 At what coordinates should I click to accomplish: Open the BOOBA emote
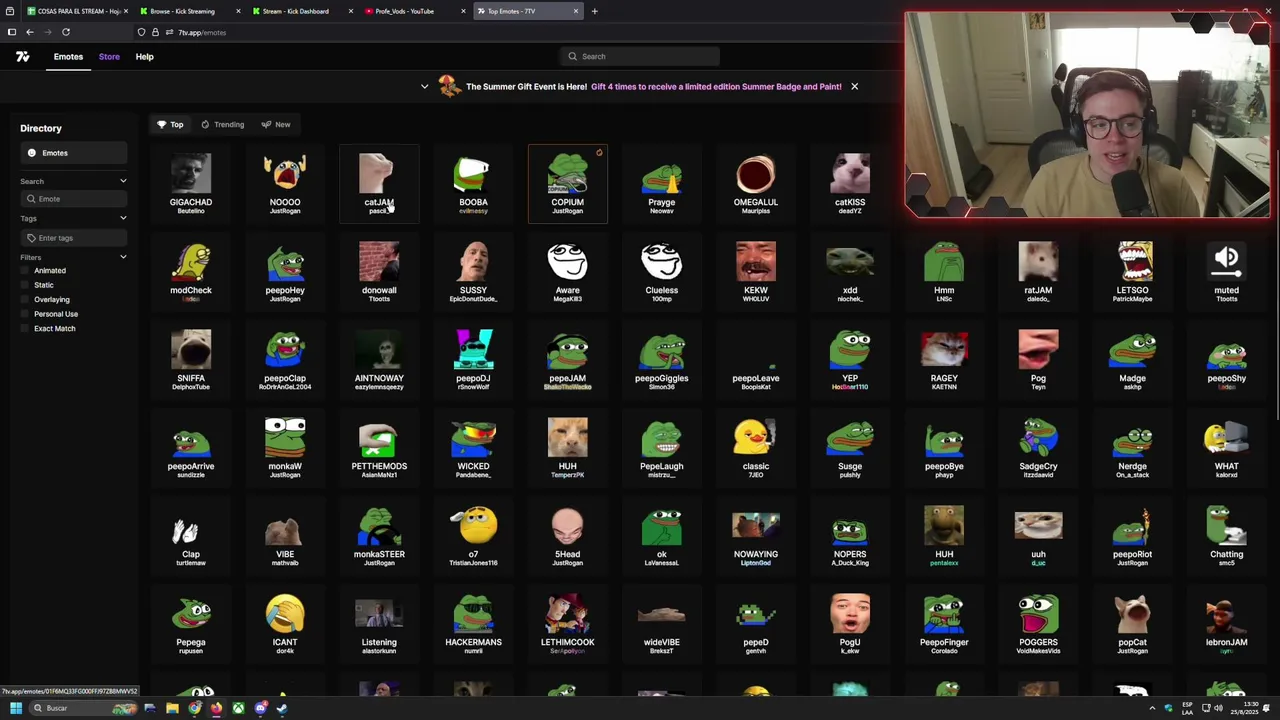coord(473,184)
